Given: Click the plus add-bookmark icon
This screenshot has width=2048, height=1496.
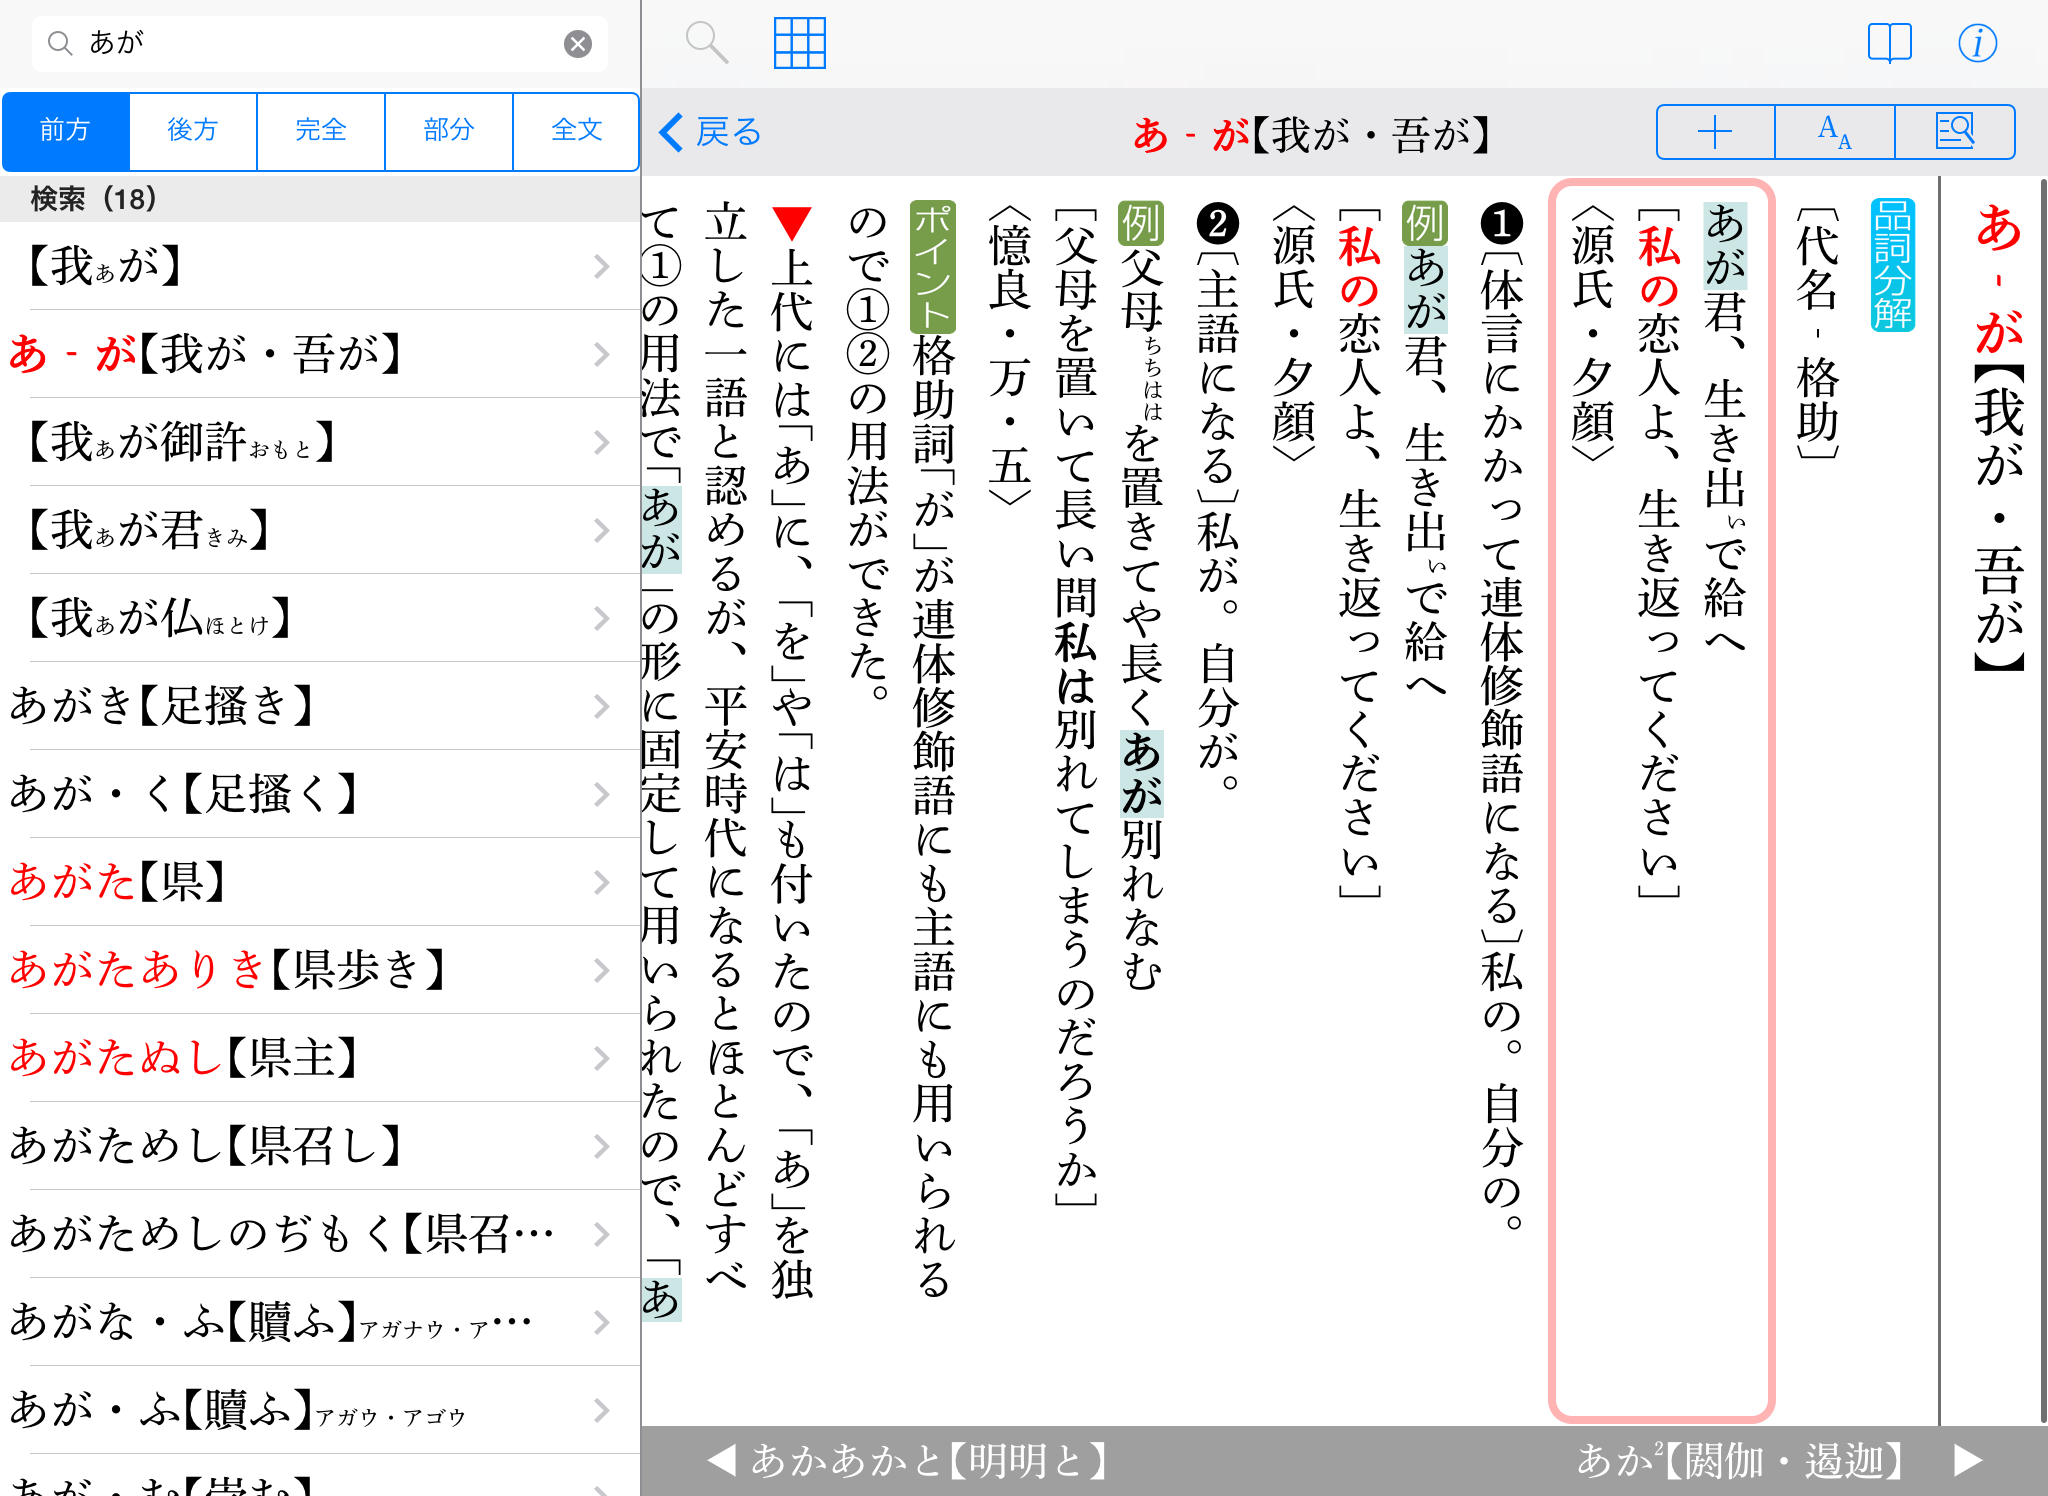Looking at the screenshot, I should 1715,132.
